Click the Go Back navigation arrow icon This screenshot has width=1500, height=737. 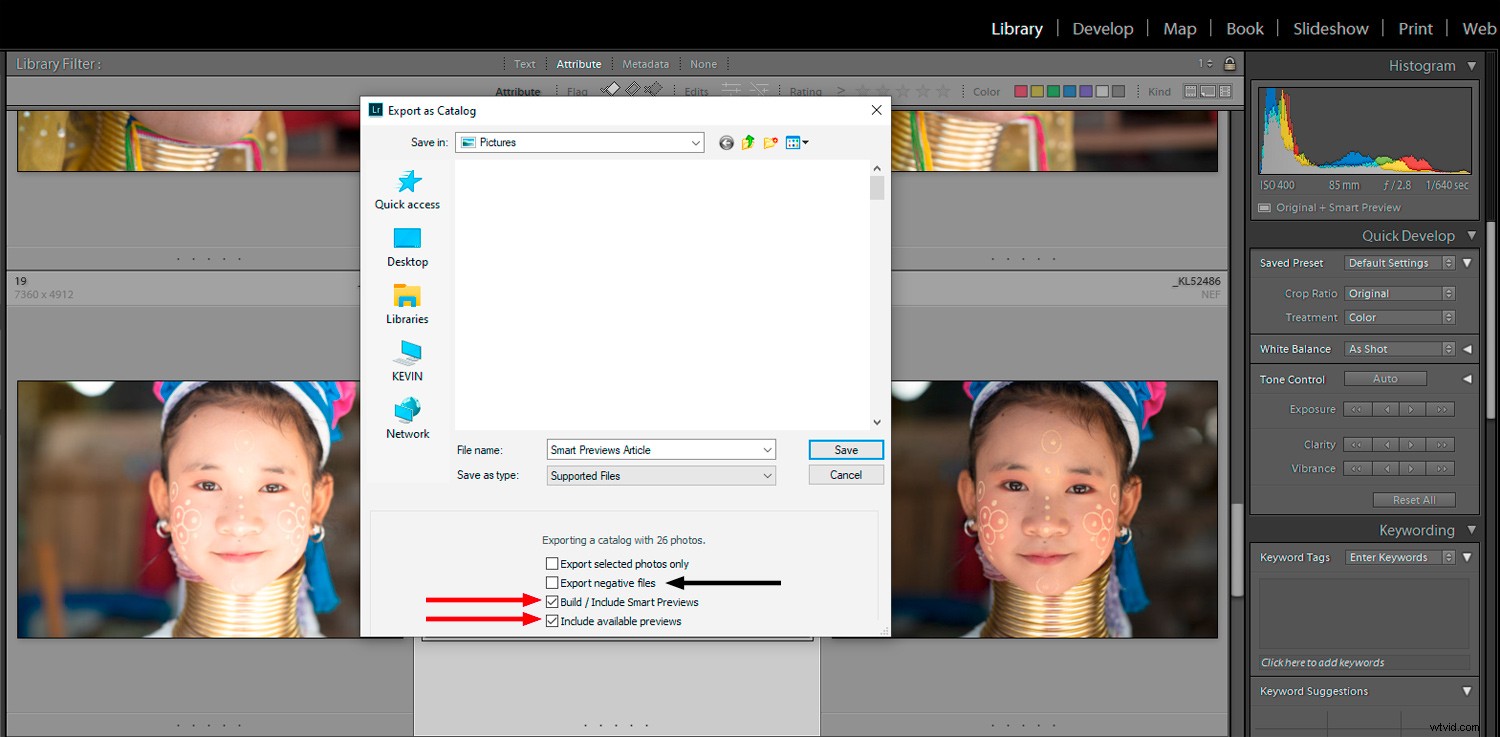726,142
